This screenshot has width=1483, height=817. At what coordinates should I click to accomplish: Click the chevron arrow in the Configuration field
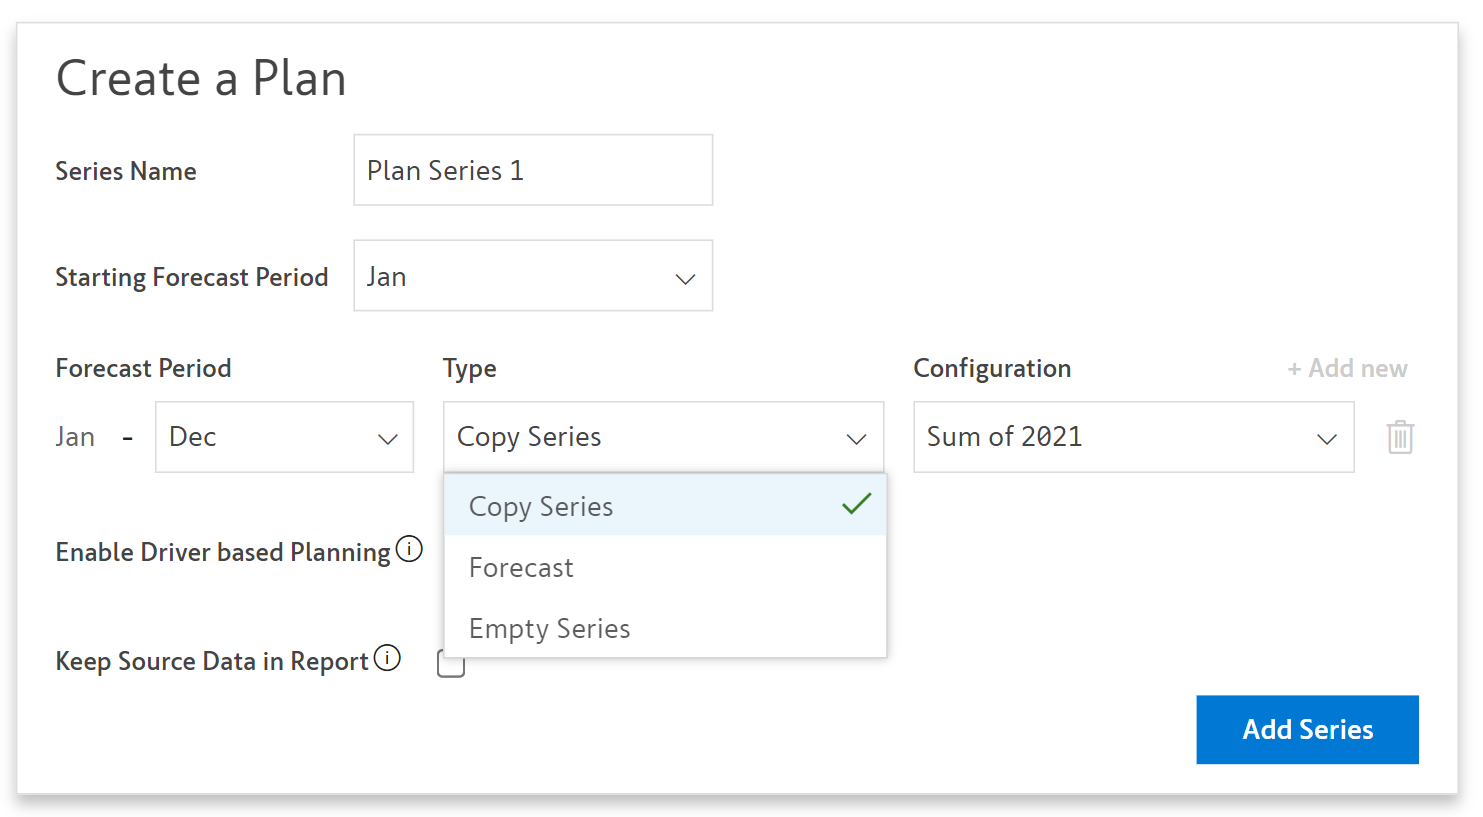[1327, 439]
